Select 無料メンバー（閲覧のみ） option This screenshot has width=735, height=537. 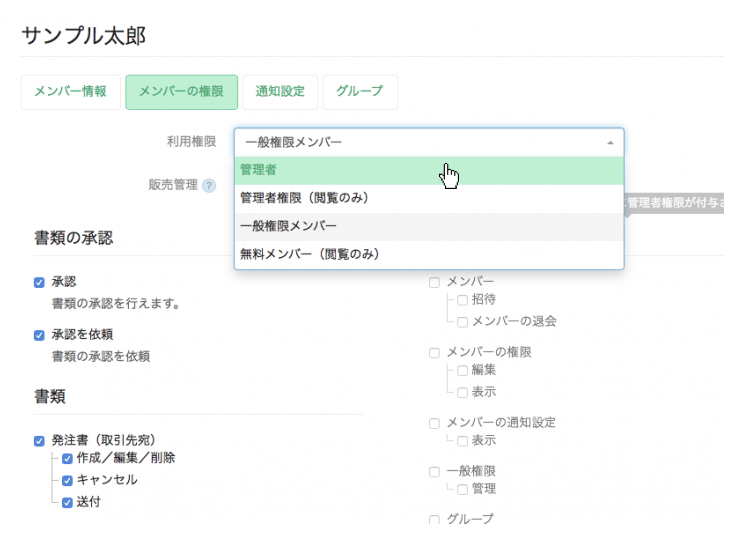[429, 254]
